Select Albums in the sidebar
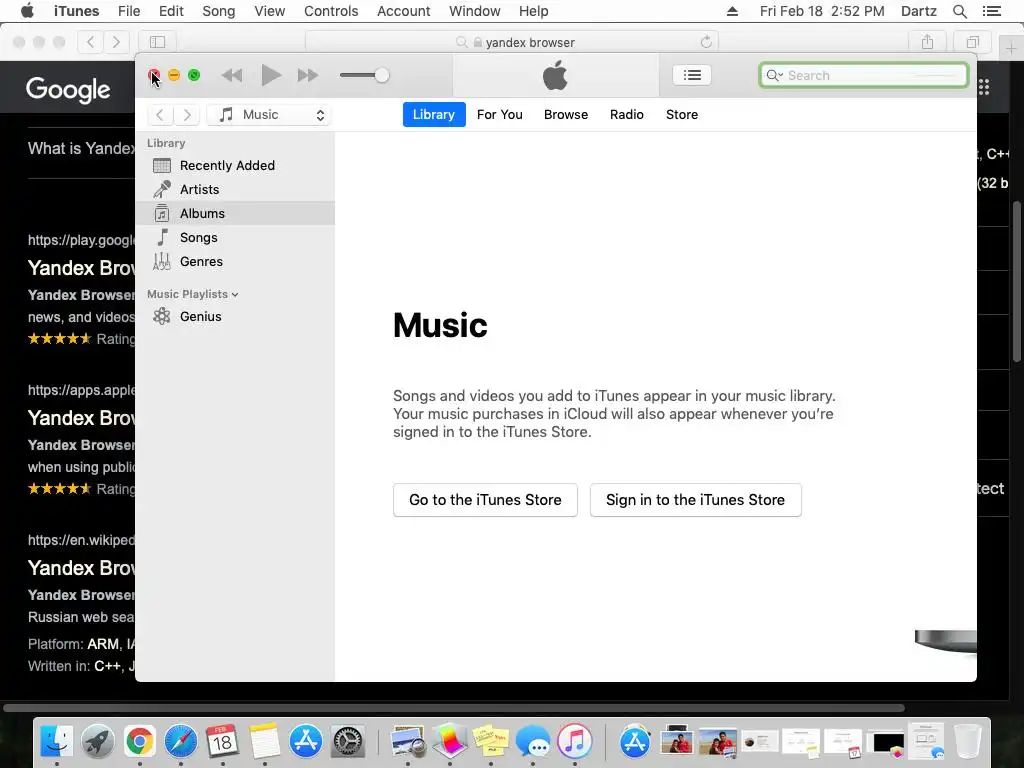 point(235,214)
